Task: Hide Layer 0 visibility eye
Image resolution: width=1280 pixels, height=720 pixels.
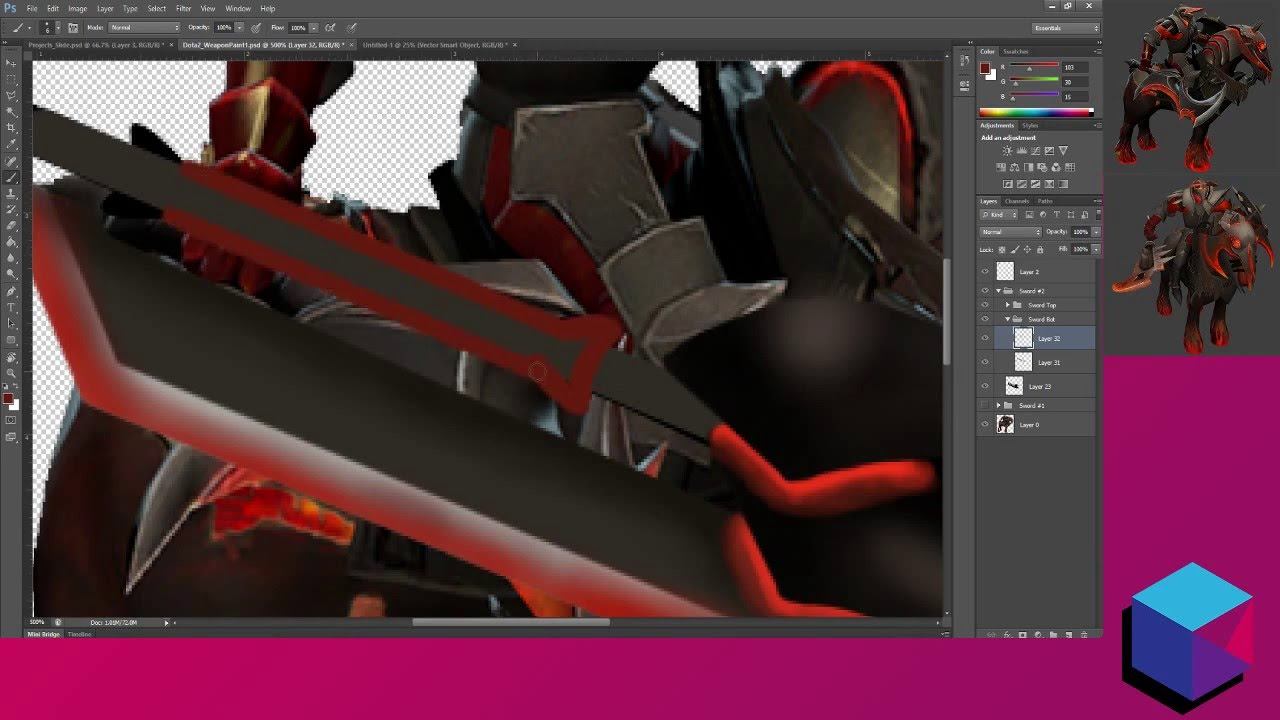Action: coord(985,425)
